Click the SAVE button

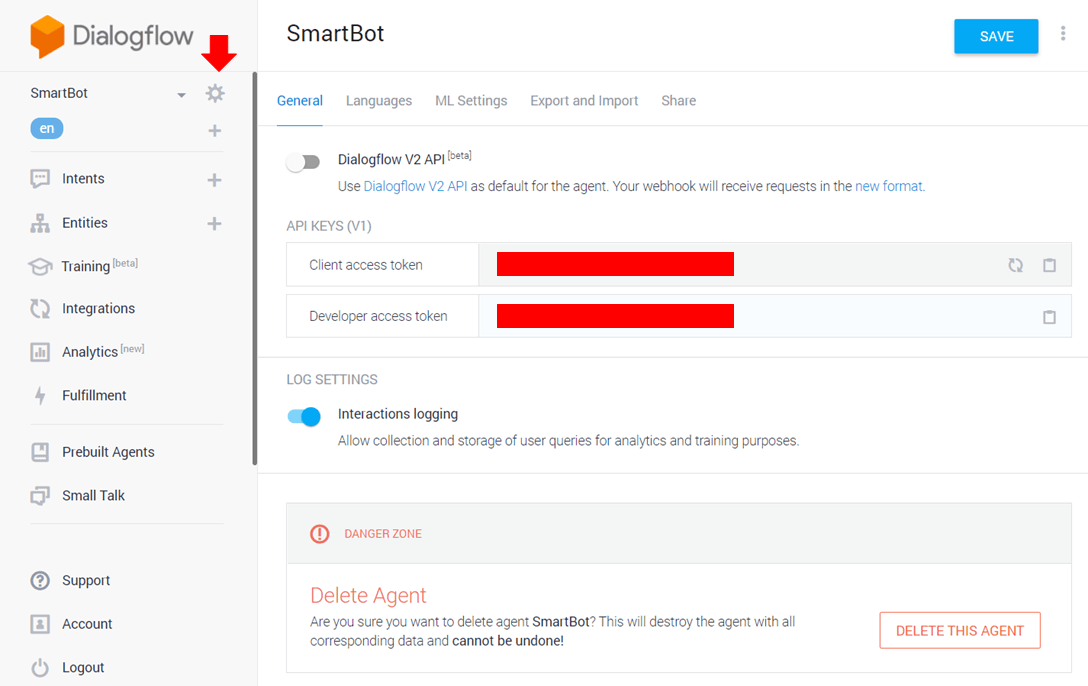click(996, 36)
